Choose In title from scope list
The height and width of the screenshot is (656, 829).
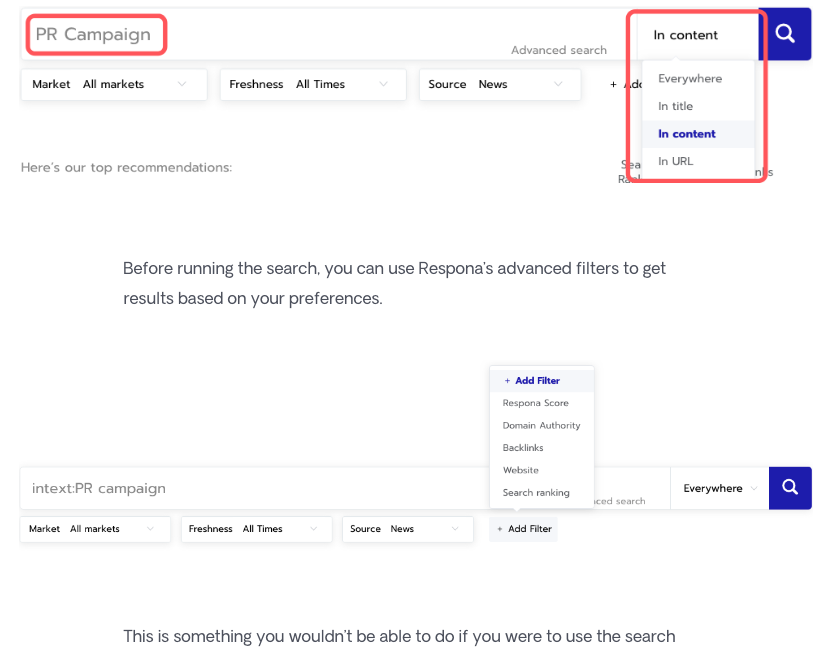[675, 106]
